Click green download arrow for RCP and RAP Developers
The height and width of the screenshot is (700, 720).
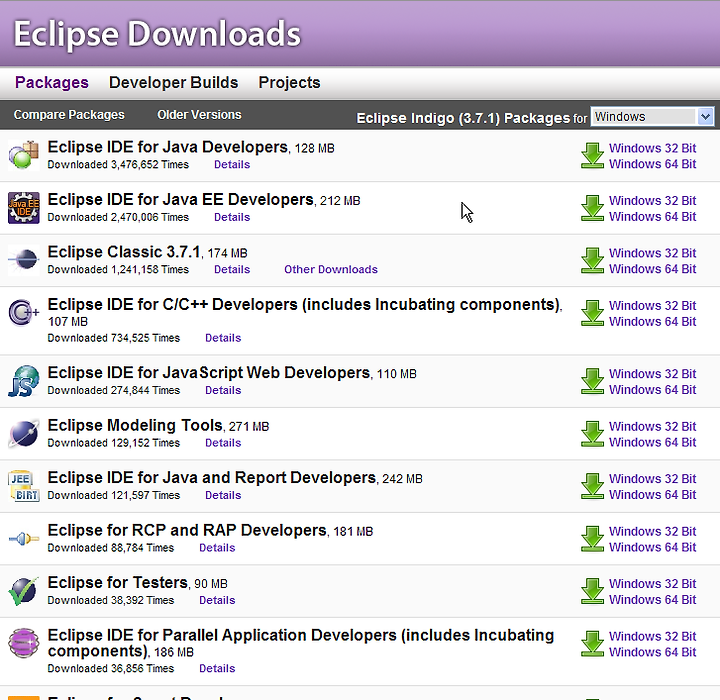[x=592, y=539]
